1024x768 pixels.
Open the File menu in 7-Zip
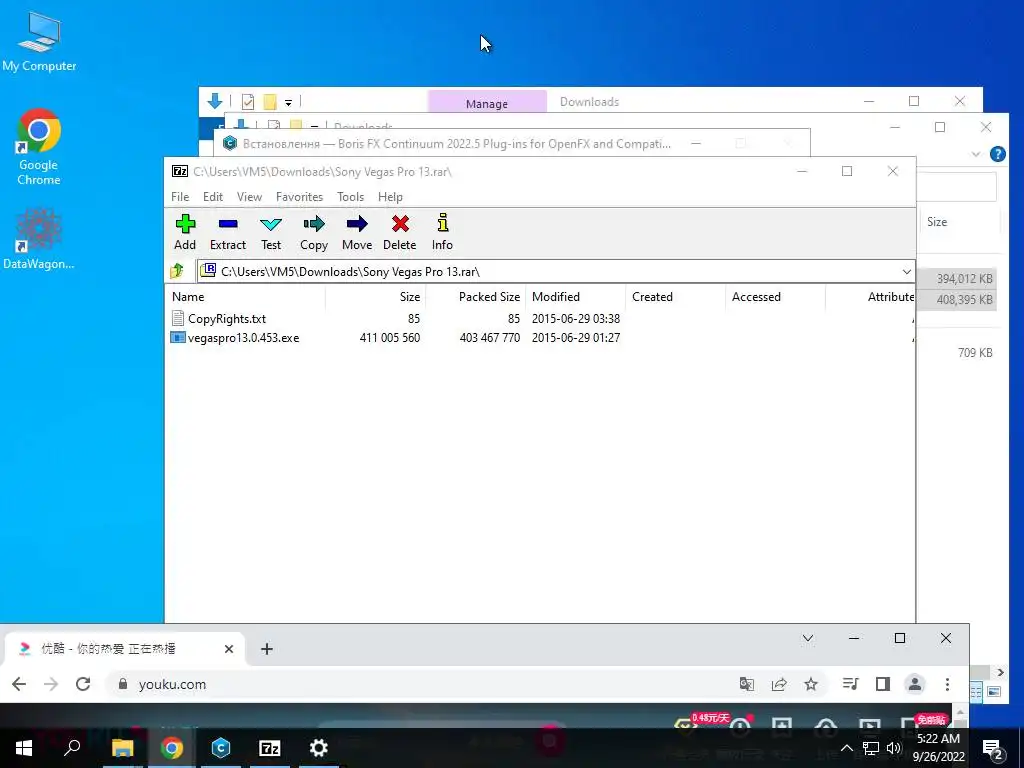coord(180,197)
